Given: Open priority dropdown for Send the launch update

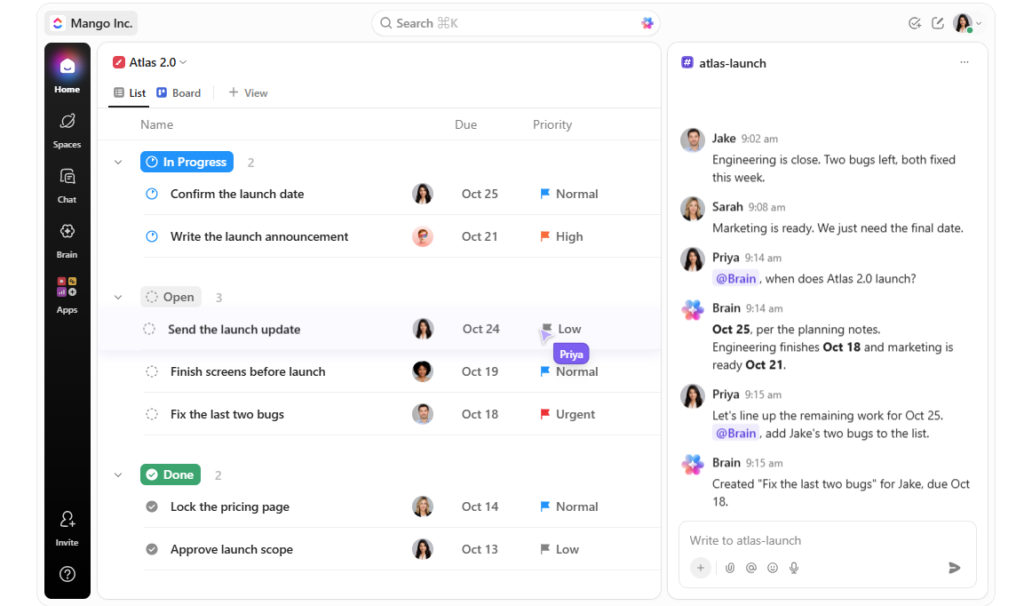Looking at the screenshot, I should [x=561, y=329].
